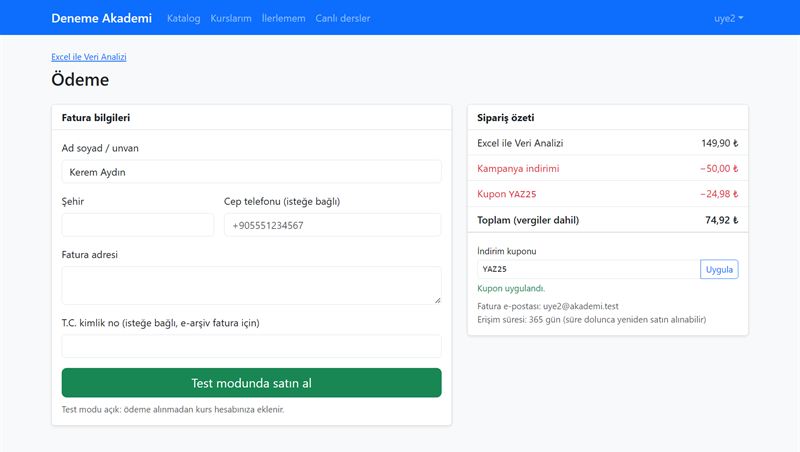Apply coupon with the Uygula button
Image resolution: width=800 pixels, height=452 pixels.
pyautogui.click(x=719, y=269)
